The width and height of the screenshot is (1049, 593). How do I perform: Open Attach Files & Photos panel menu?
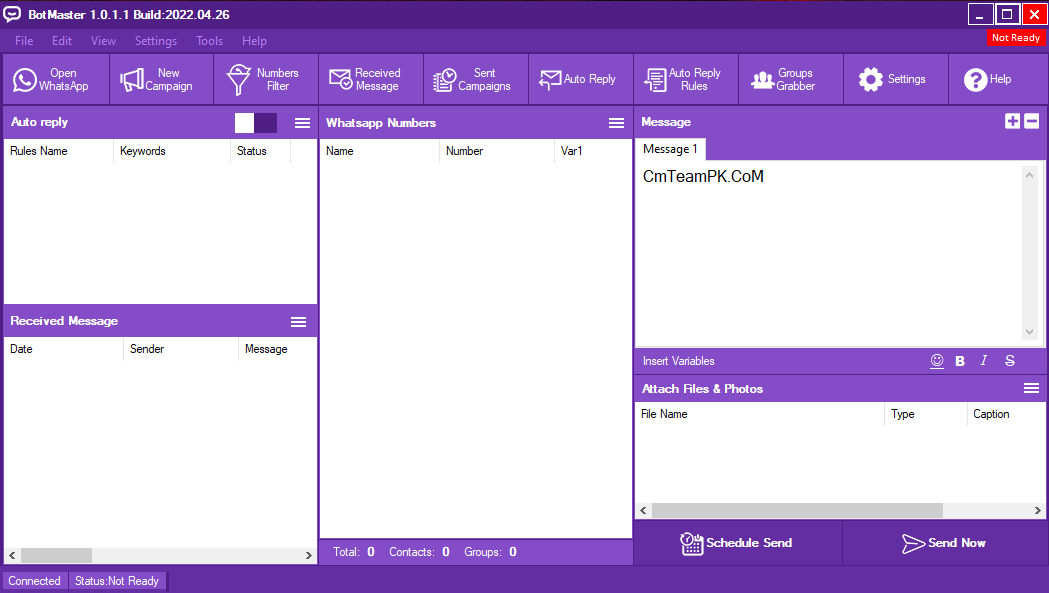pos(1031,388)
